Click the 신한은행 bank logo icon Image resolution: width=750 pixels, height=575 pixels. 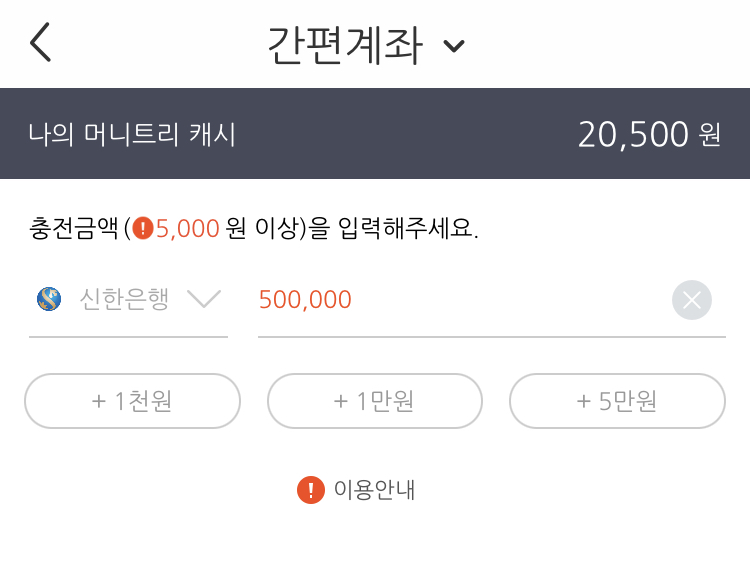pos(49,299)
